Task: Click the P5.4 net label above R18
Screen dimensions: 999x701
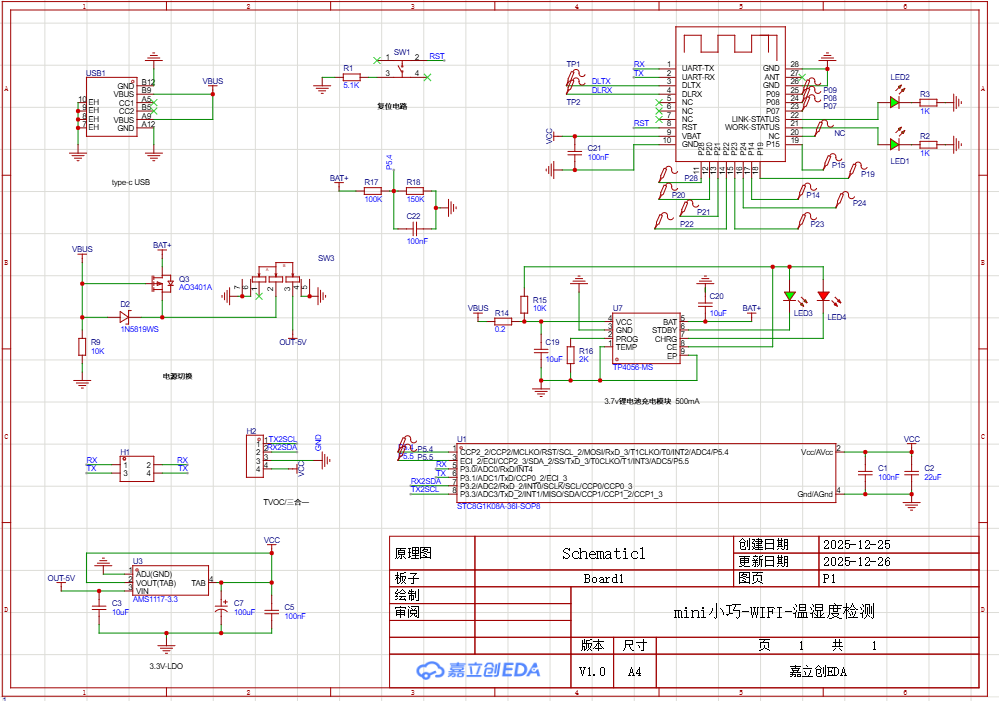Action: [x=389, y=162]
